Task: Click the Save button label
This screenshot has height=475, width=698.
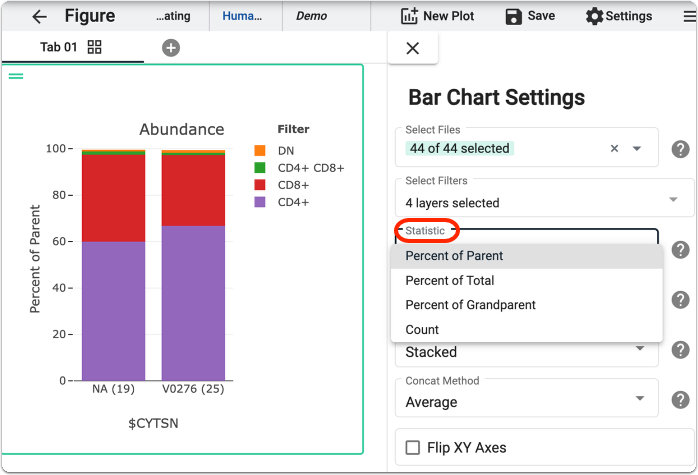Action: pos(541,16)
